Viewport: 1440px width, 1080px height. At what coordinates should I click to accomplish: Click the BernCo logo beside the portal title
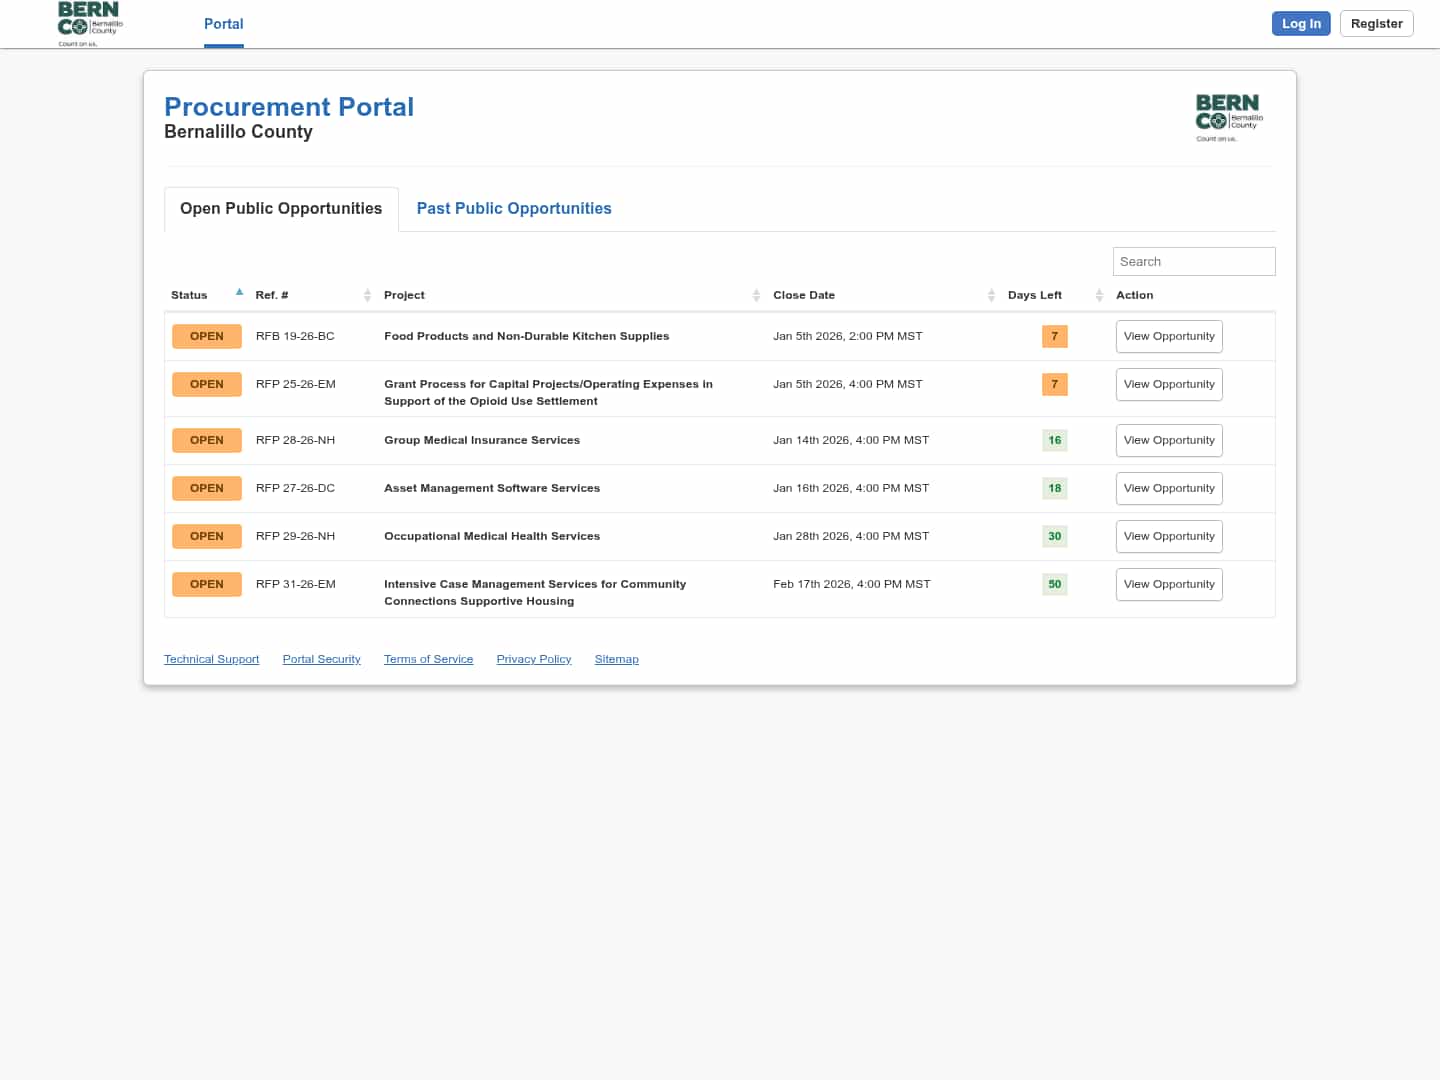[1229, 118]
